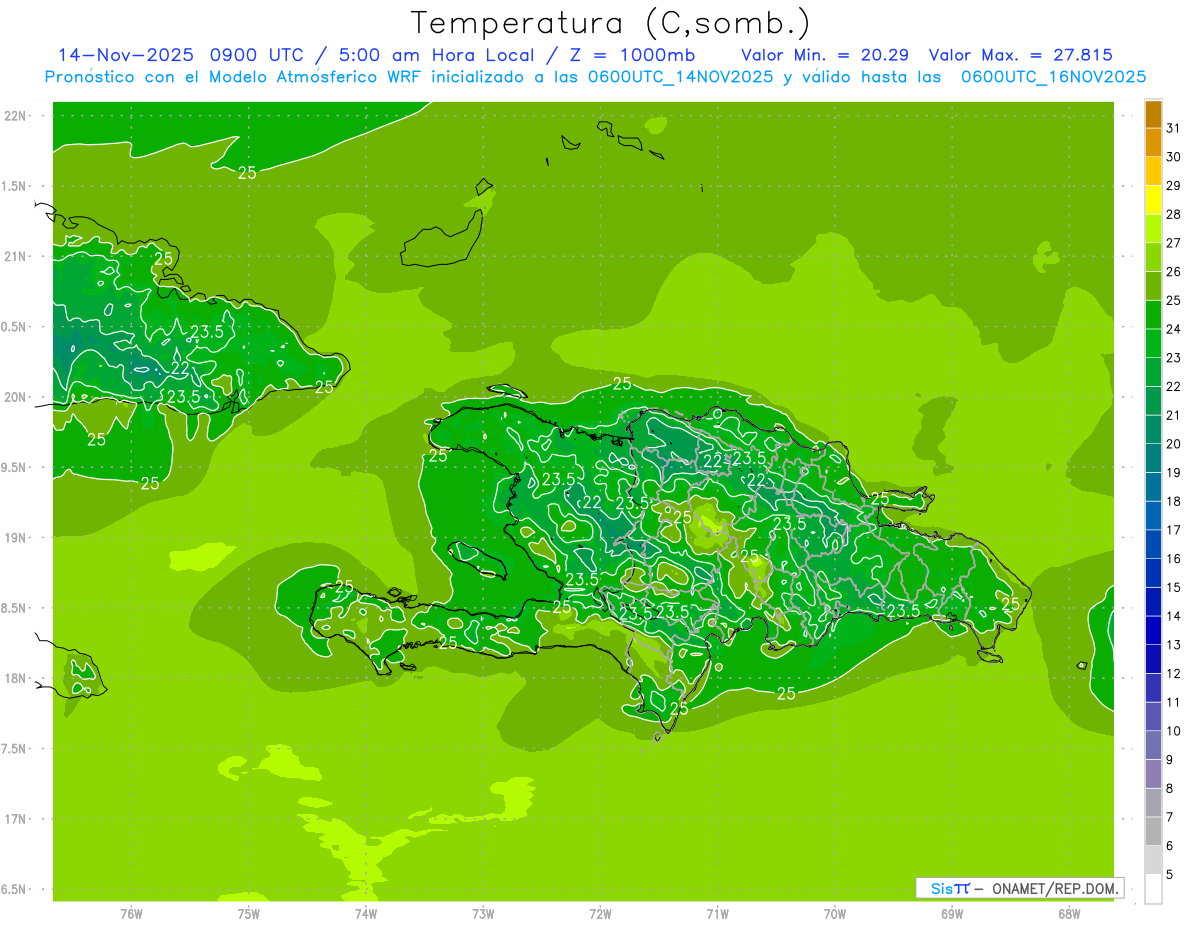The height and width of the screenshot is (927, 1200).
Task: Click the 1.5N latitude axis label
Action: pyautogui.click(x=15, y=186)
